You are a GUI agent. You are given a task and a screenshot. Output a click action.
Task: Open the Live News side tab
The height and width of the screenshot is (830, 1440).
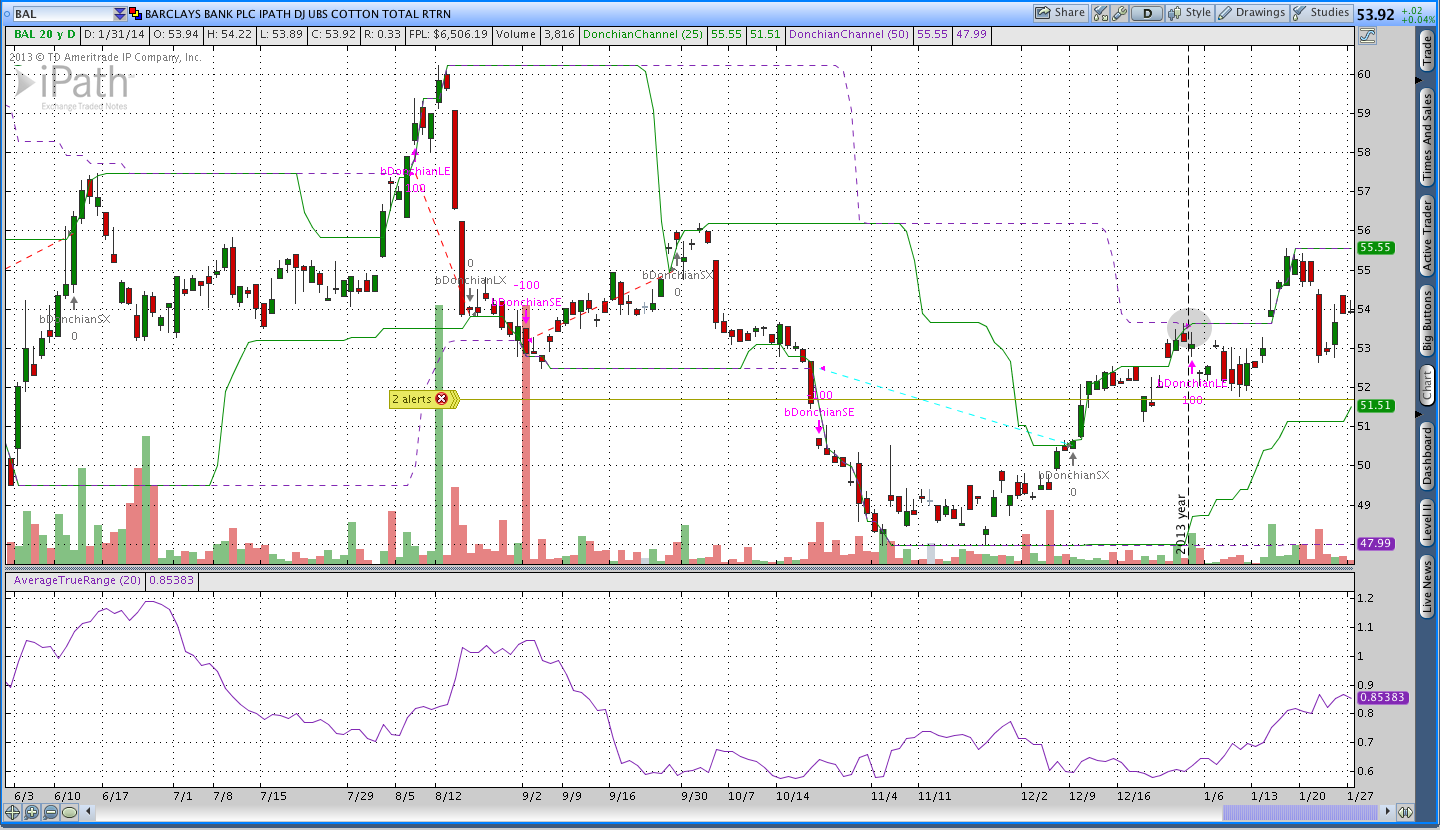1428,587
